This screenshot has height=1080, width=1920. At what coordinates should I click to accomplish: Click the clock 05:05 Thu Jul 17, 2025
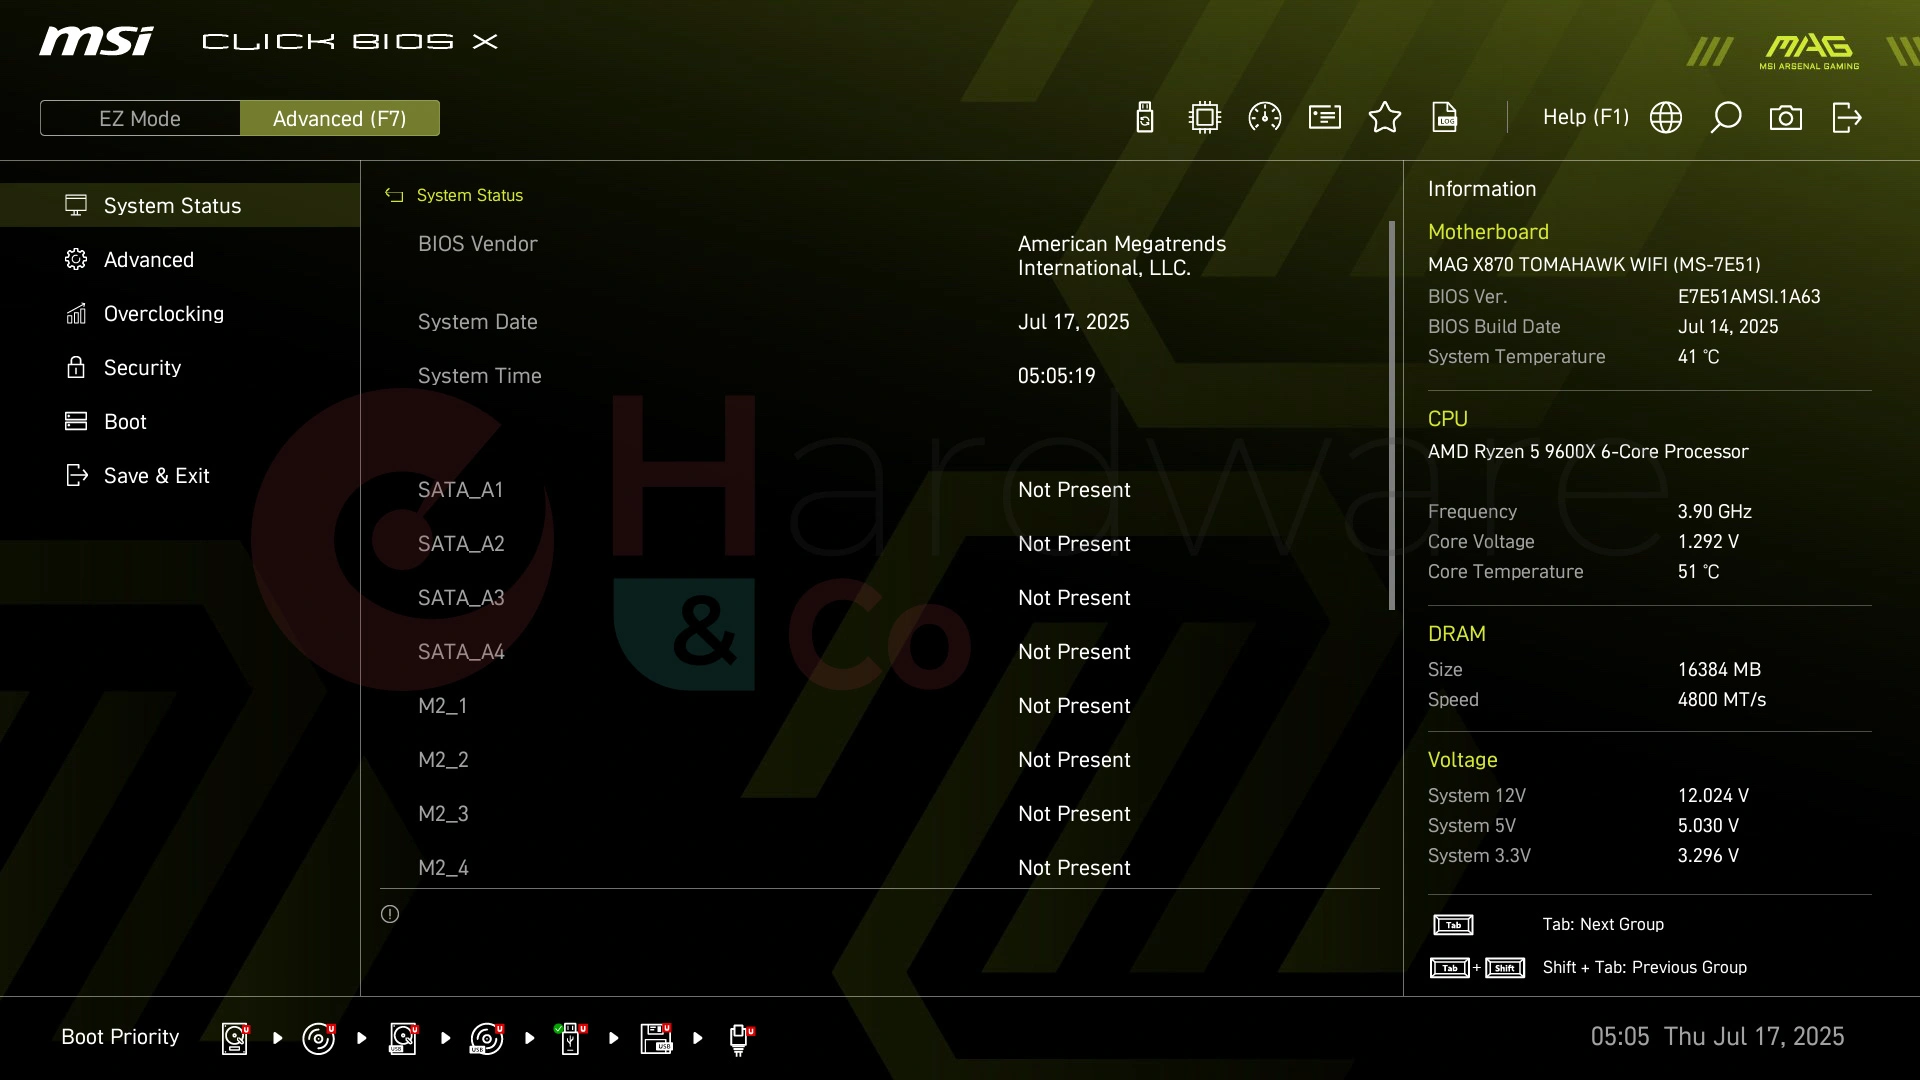[x=1717, y=1037]
